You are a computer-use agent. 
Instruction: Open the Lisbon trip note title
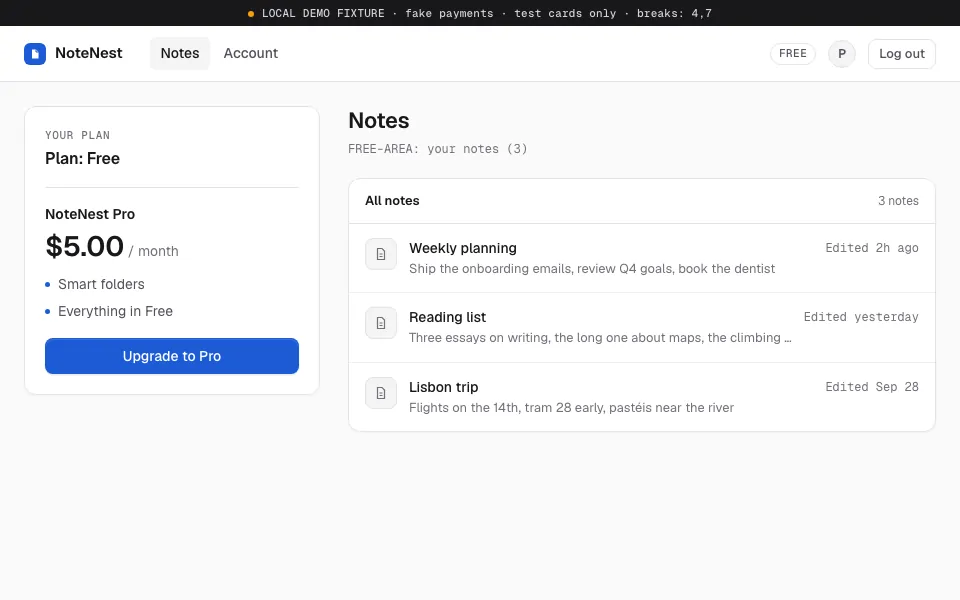pyautogui.click(x=444, y=387)
